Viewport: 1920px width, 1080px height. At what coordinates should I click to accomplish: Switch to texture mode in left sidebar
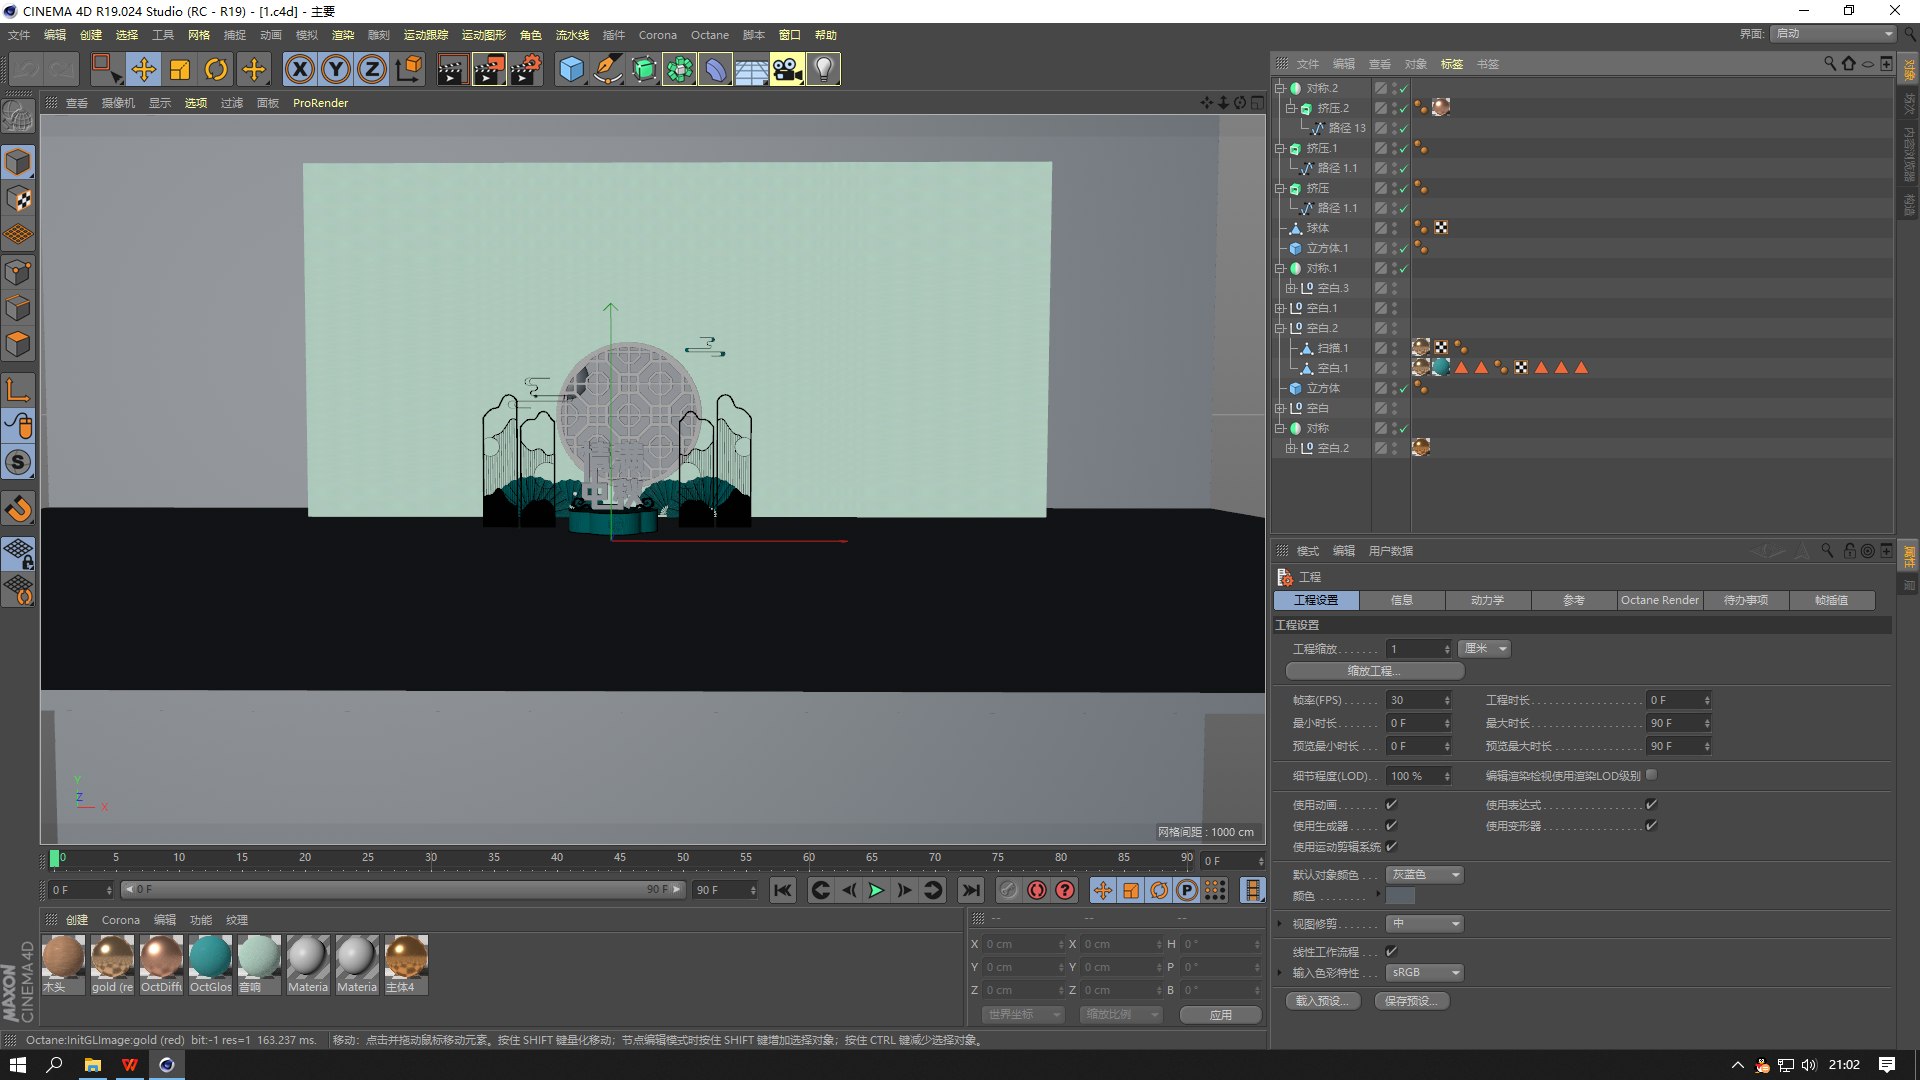tap(18, 199)
